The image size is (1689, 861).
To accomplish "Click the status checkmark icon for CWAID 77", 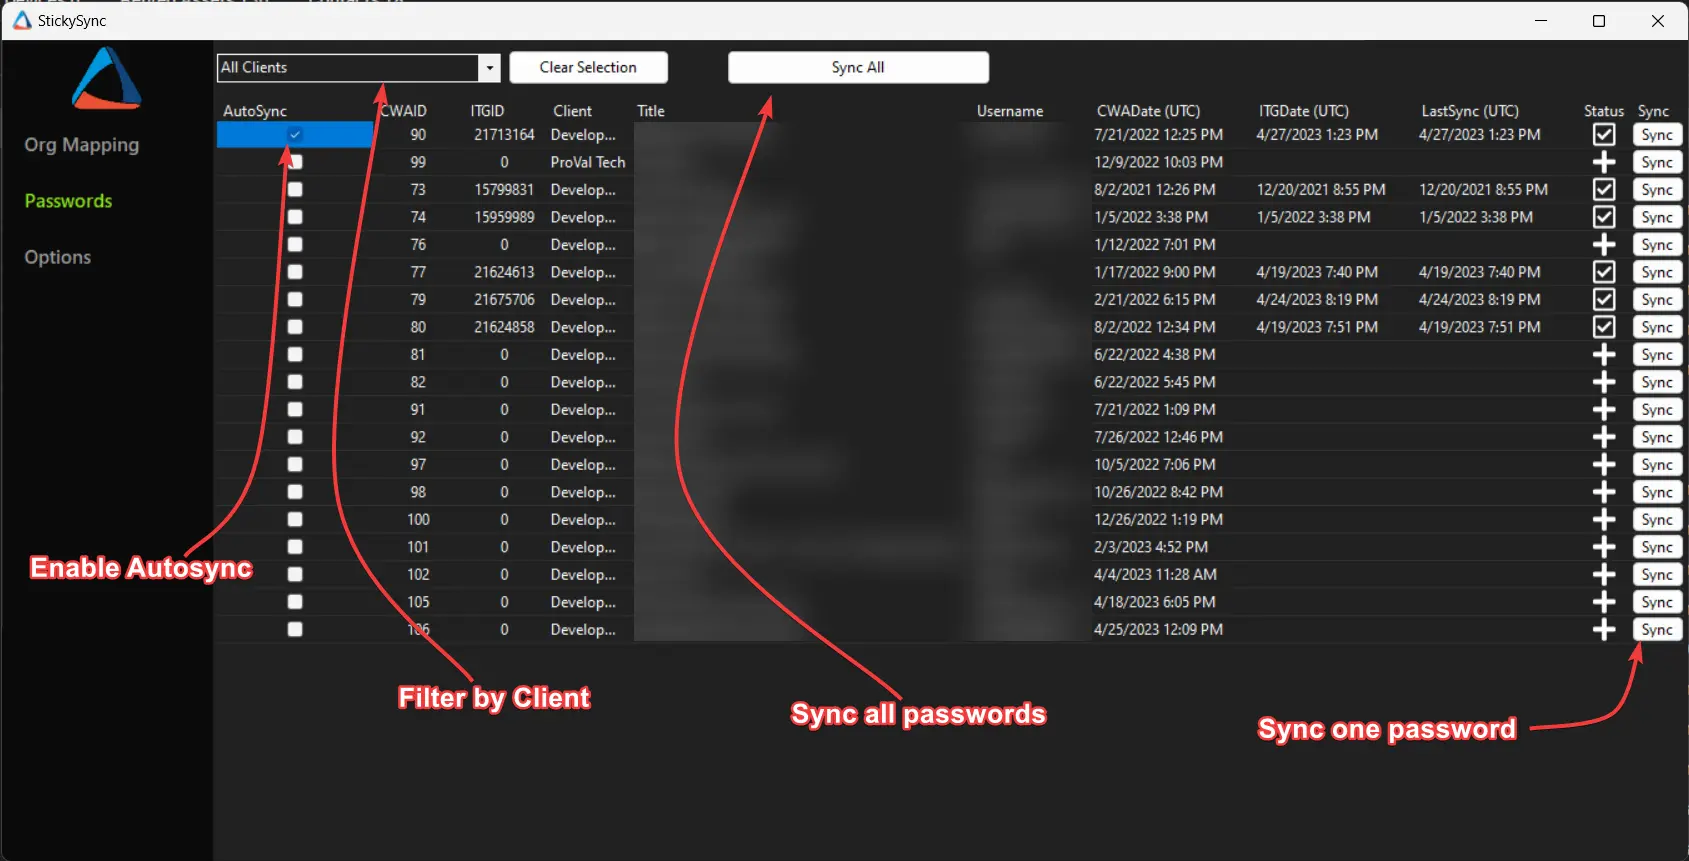I will (x=1604, y=272).
